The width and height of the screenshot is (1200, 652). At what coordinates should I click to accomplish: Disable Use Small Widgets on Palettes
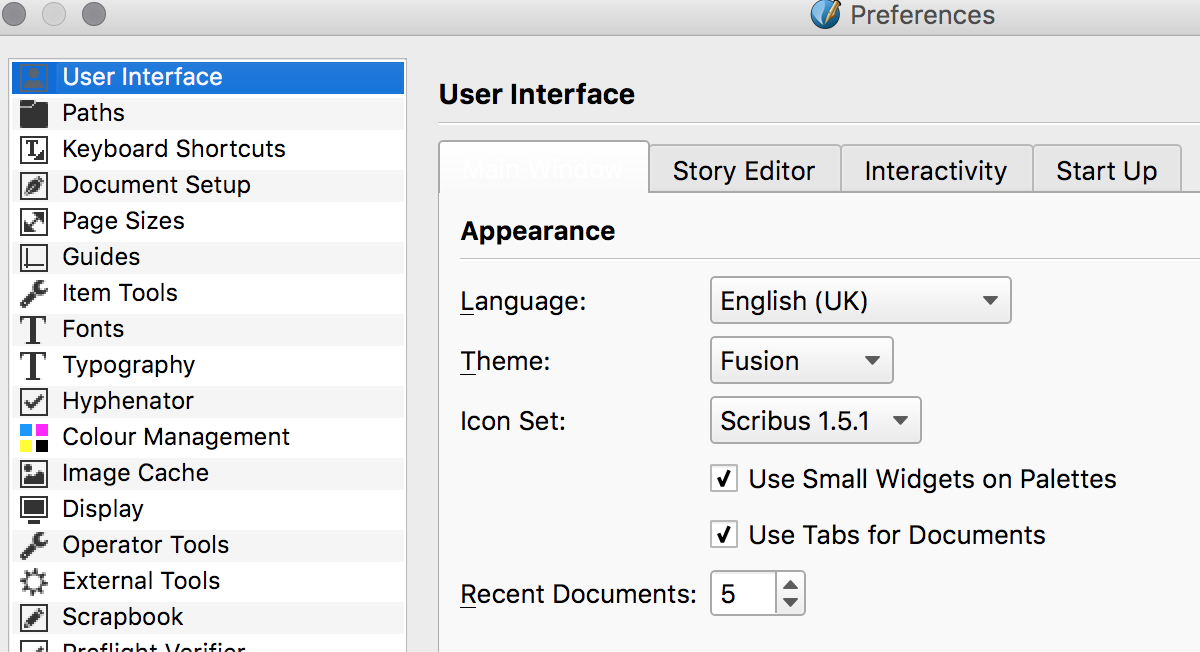(724, 479)
